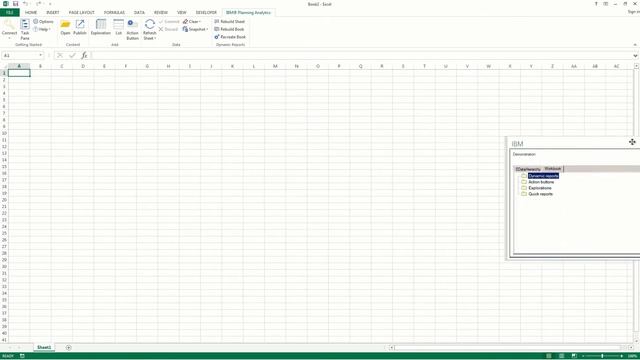Open the Help dropdown in ribbon
Image resolution: width=640 pixels, height=360 pixels.
(42, 29)
